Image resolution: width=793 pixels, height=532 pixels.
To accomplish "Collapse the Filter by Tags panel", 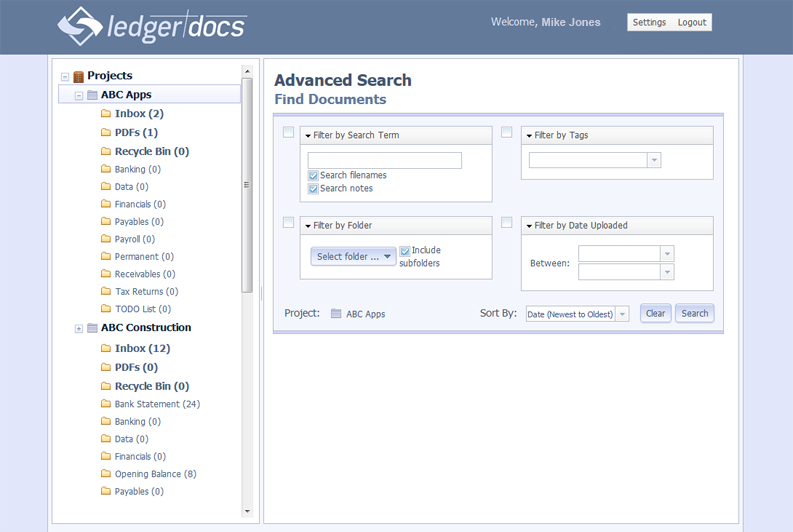I will [529, 136].
